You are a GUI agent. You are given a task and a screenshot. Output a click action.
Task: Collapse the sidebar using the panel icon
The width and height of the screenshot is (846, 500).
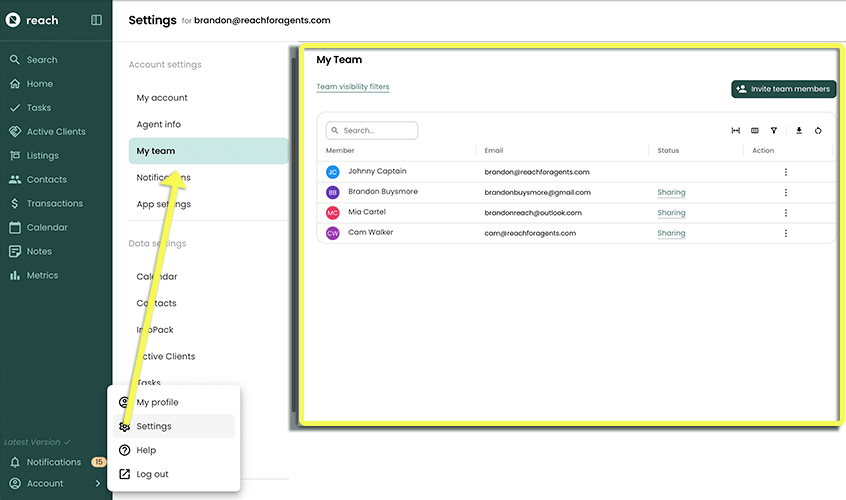point(96,20)
